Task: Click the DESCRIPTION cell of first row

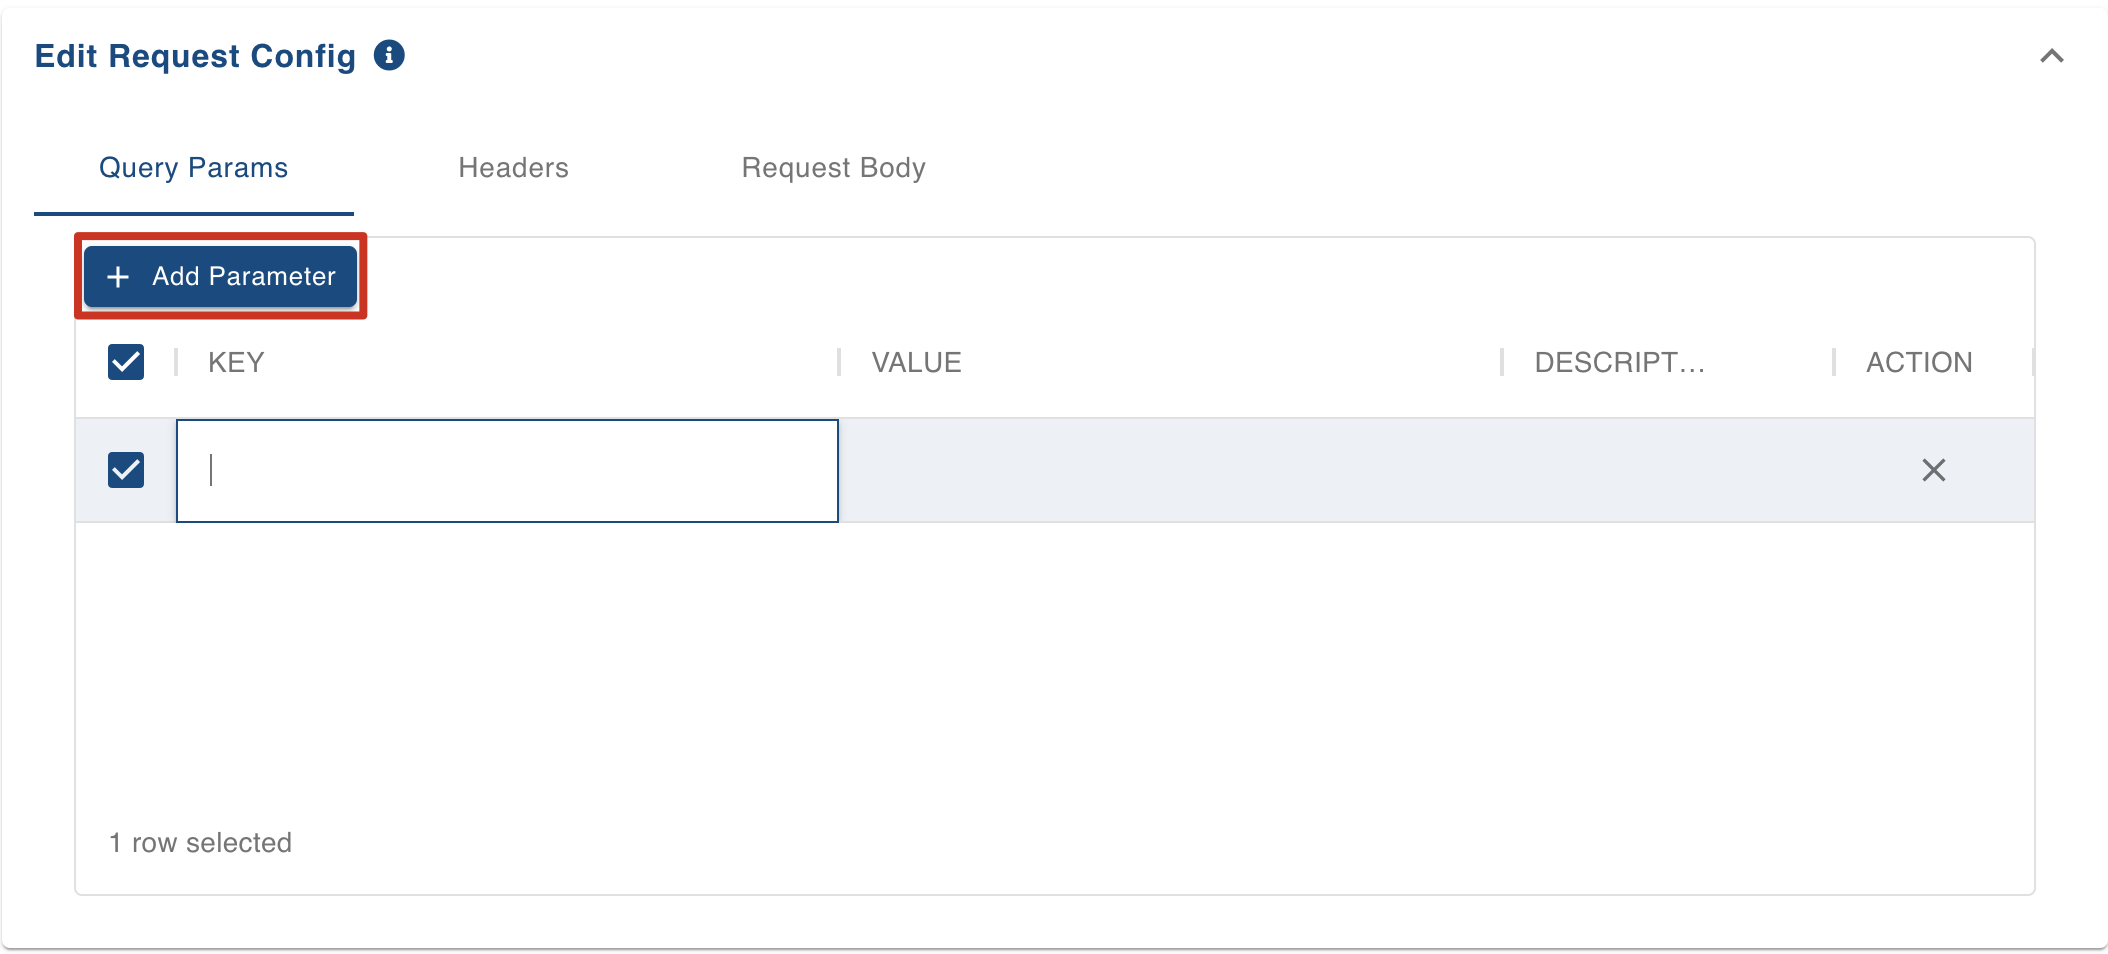Action: (1667, 470)
